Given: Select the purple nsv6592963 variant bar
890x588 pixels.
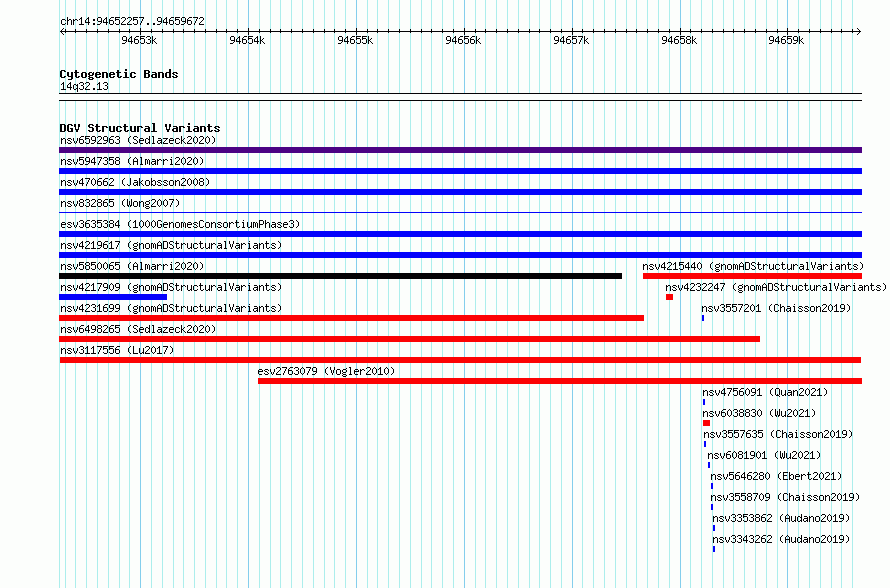Looking at the screenshot, I should [460, 150].
